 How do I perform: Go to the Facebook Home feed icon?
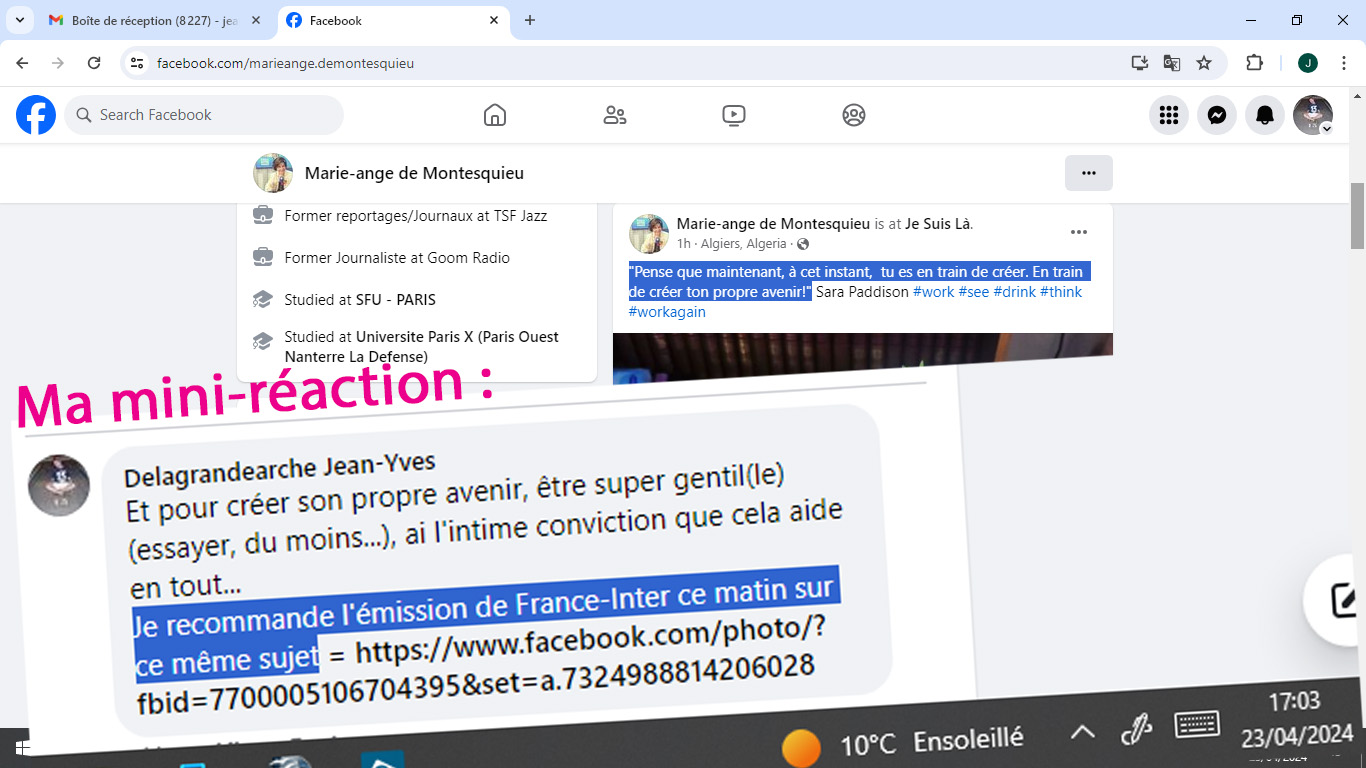pos(494,115)
